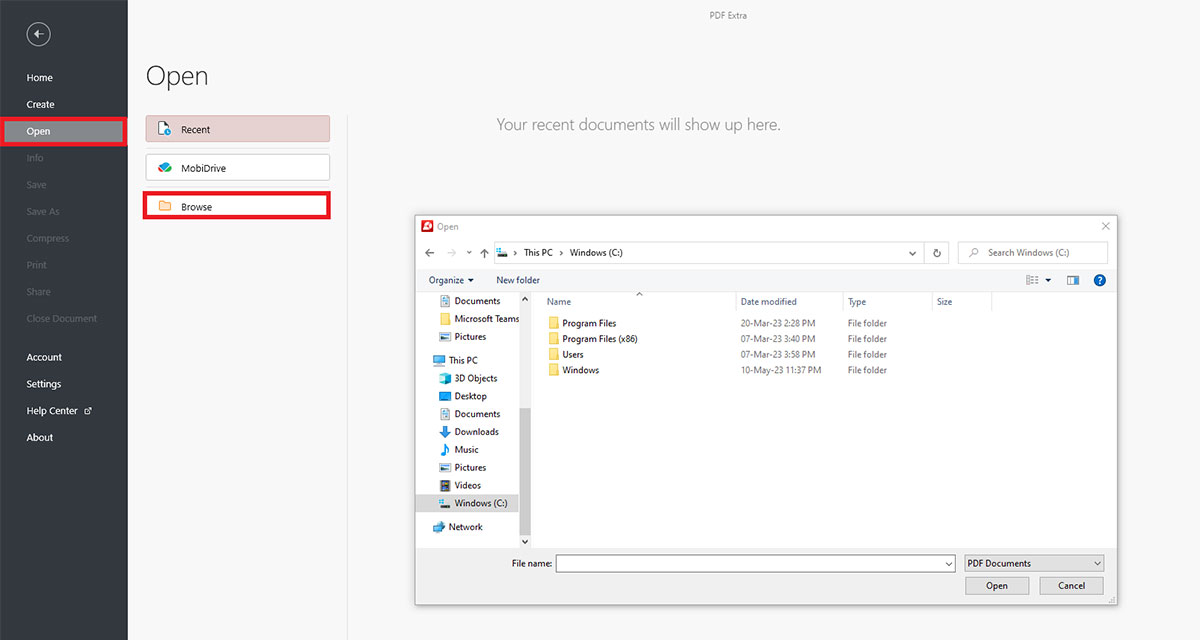Click the Open button to confirm
1200x640 pixels.
[996, 585]
